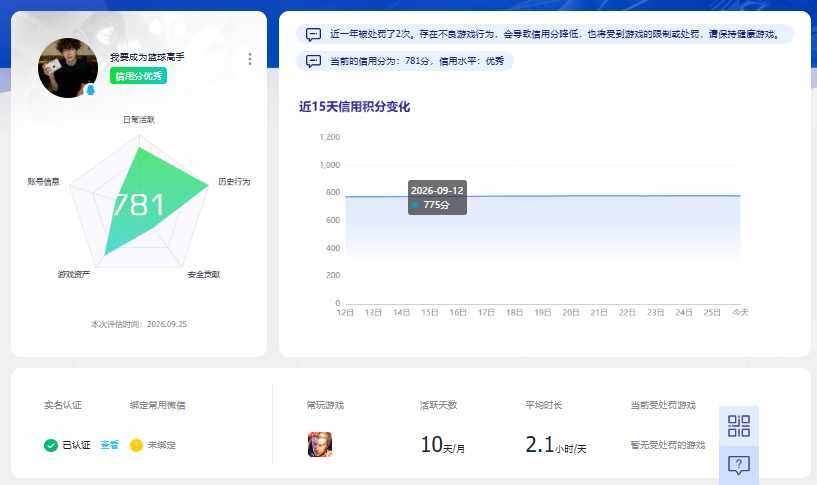Open the frequently played game icon

click(x=320, y=444)
